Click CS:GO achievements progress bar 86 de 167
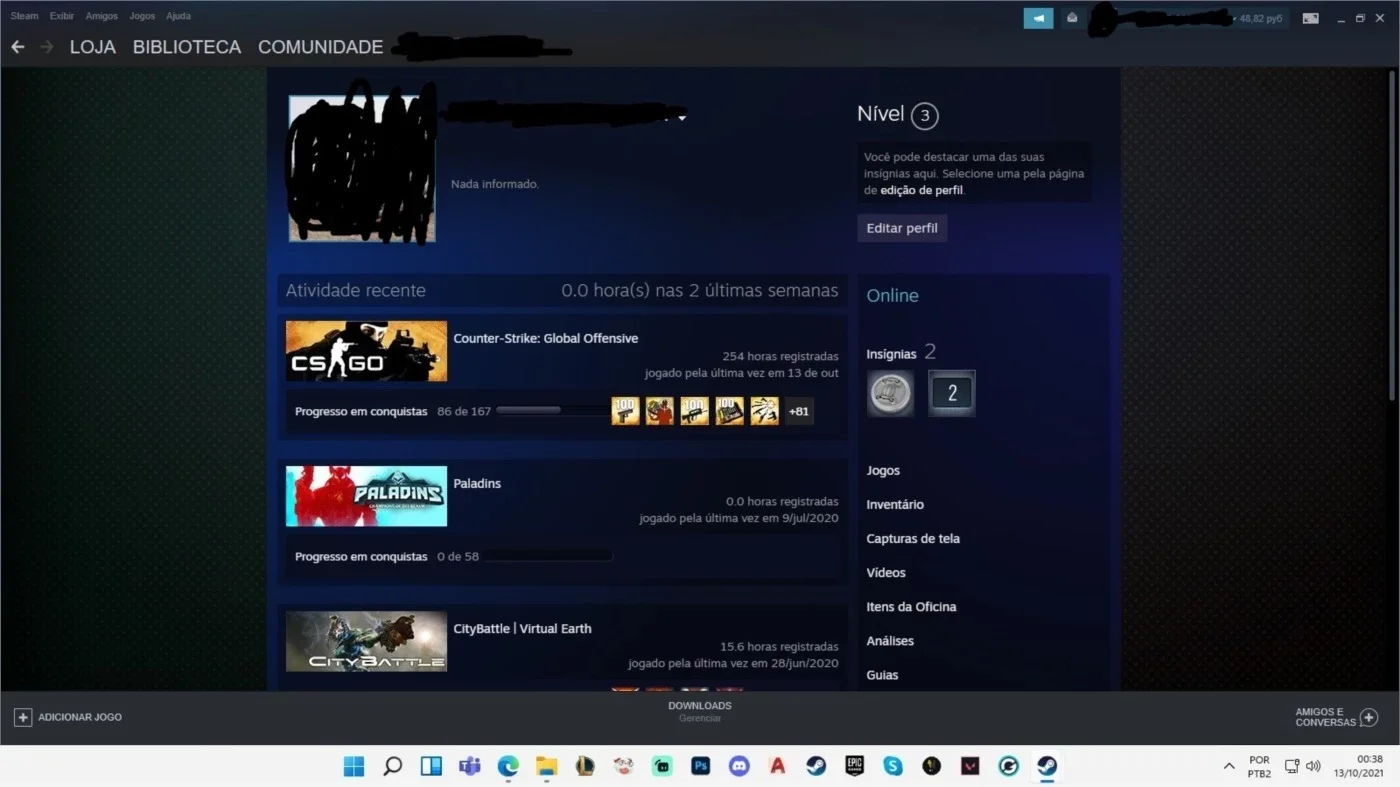The width and height of the screenshot is (1400, 787). click(553, 411)
